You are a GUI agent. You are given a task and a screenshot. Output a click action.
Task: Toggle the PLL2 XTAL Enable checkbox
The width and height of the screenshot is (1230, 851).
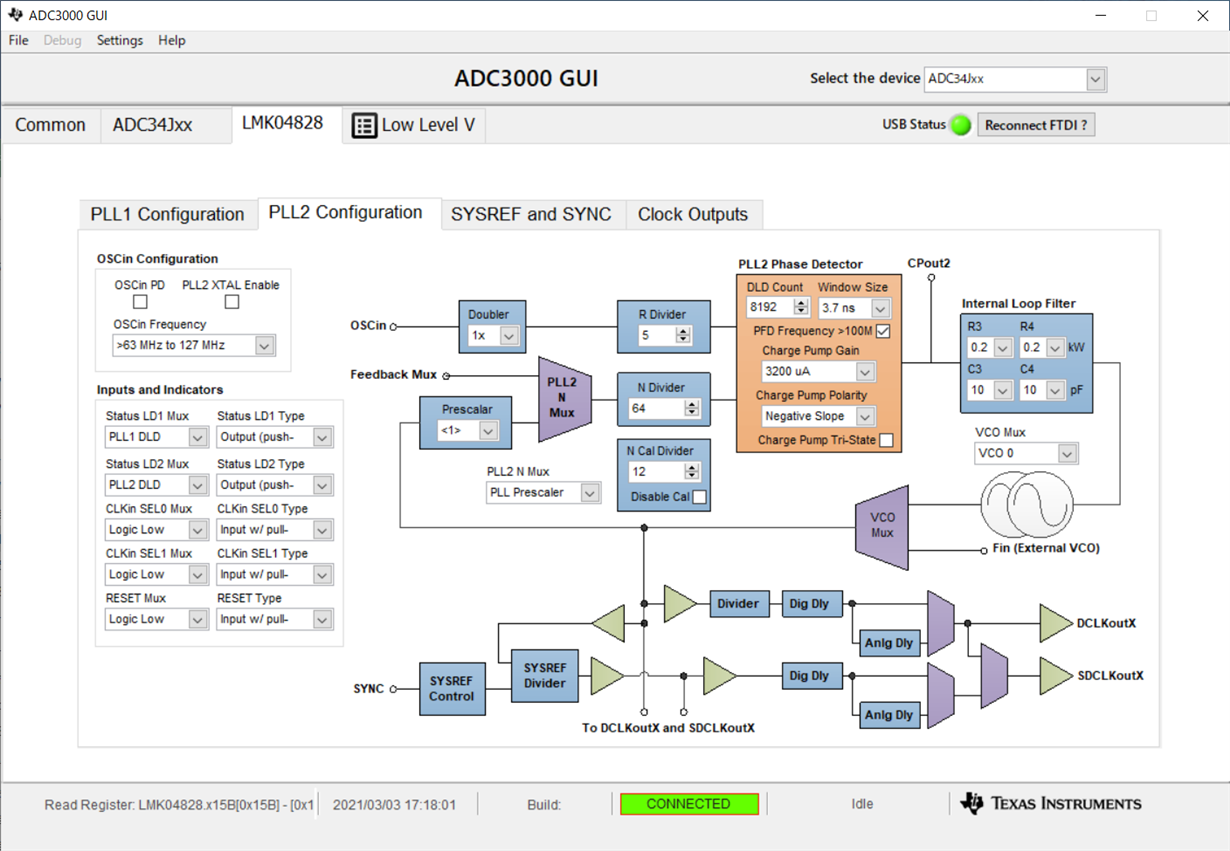tap(232, 301)
